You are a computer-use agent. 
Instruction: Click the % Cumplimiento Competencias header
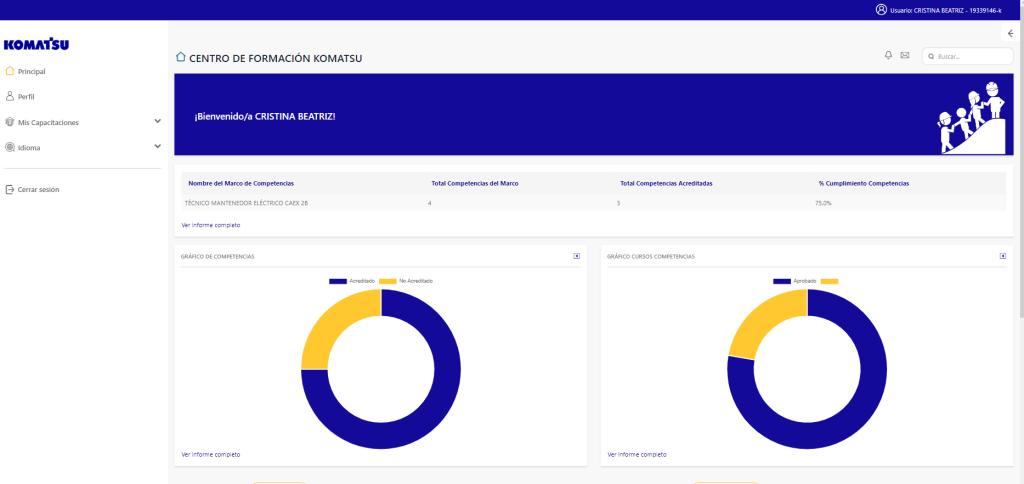[863, 184]
